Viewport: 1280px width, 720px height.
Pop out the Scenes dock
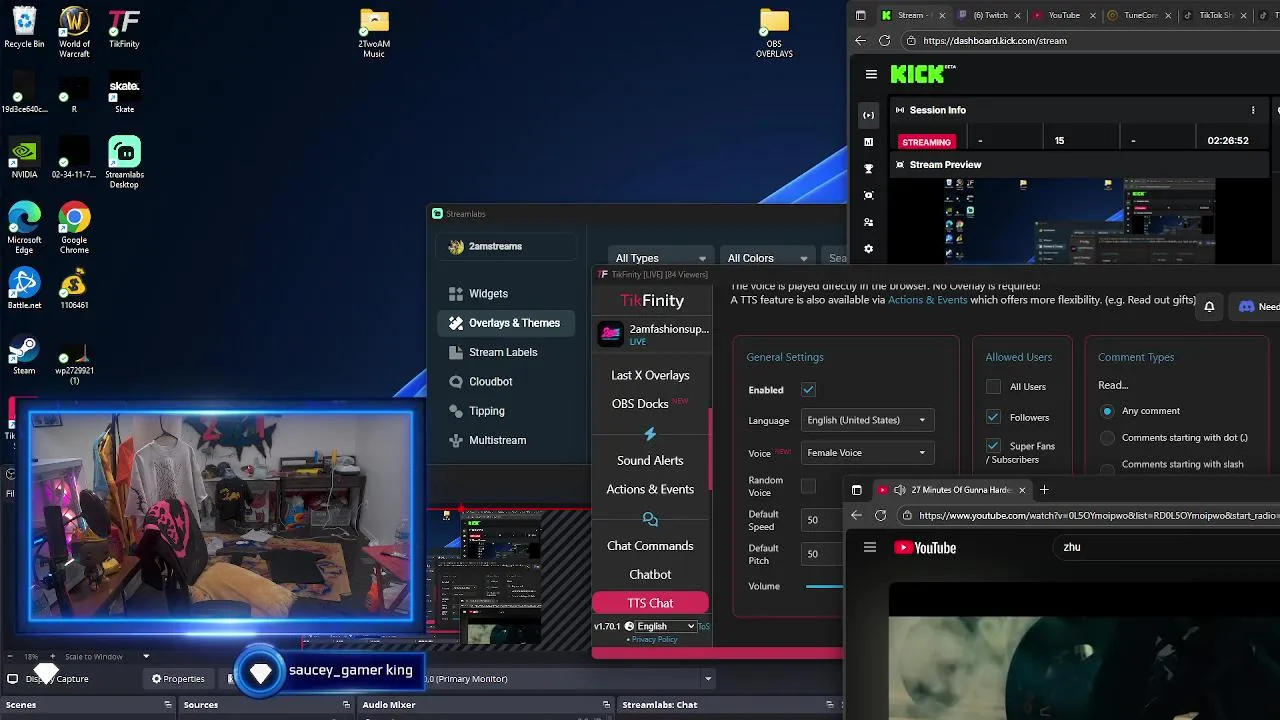[168, 705]
